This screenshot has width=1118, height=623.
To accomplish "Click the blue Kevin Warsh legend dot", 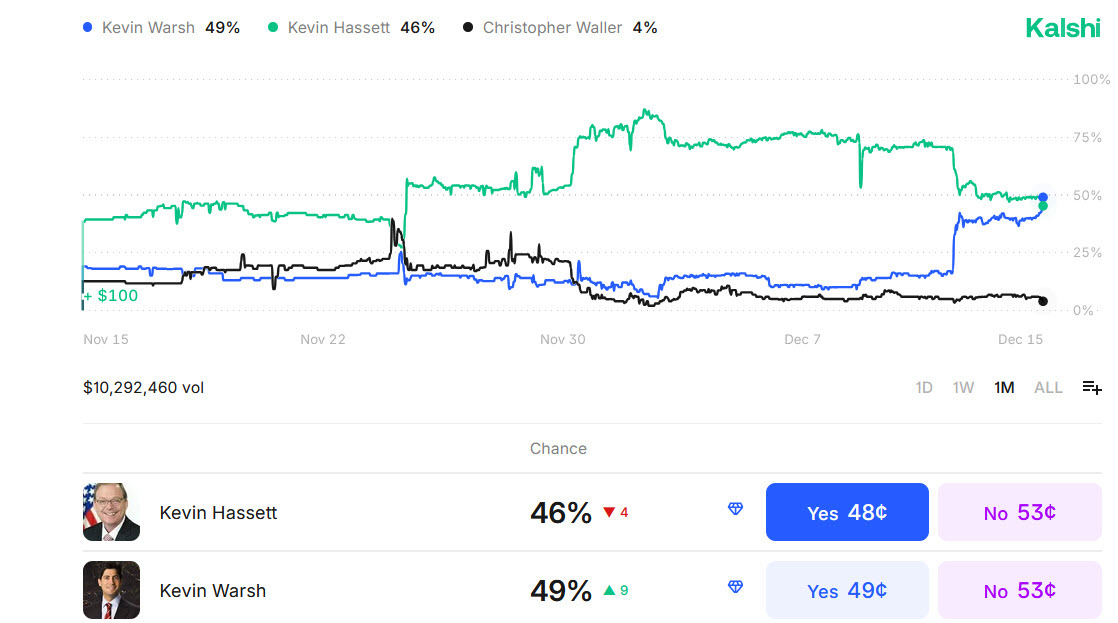I will pyautogui.click(x=88, y=28).
